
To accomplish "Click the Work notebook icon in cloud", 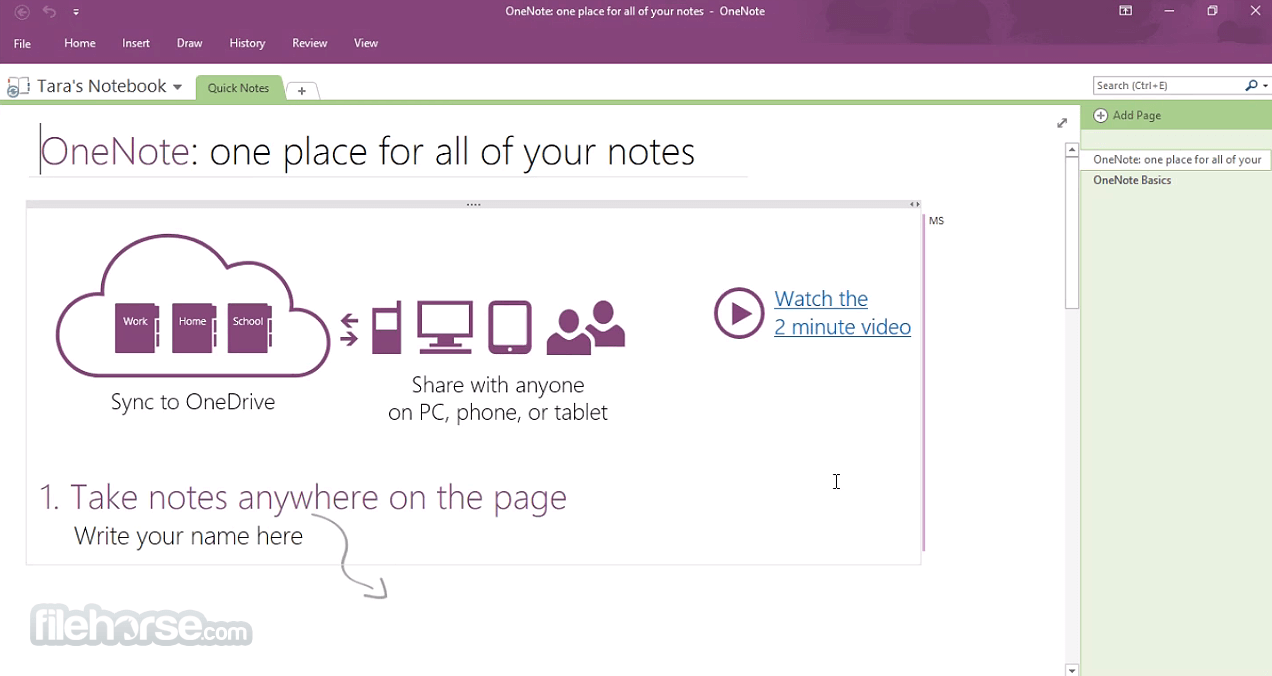I will coord(137,328).
